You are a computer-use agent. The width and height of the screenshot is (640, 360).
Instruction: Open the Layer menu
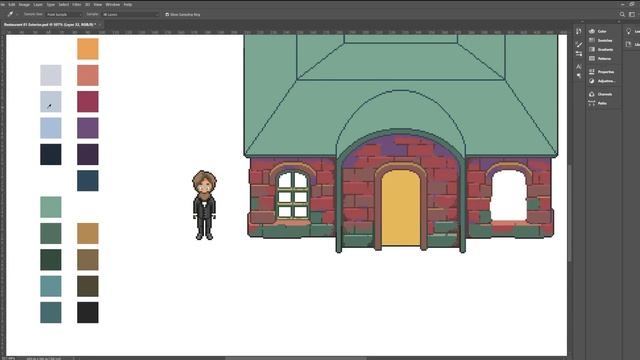(38, 4)
